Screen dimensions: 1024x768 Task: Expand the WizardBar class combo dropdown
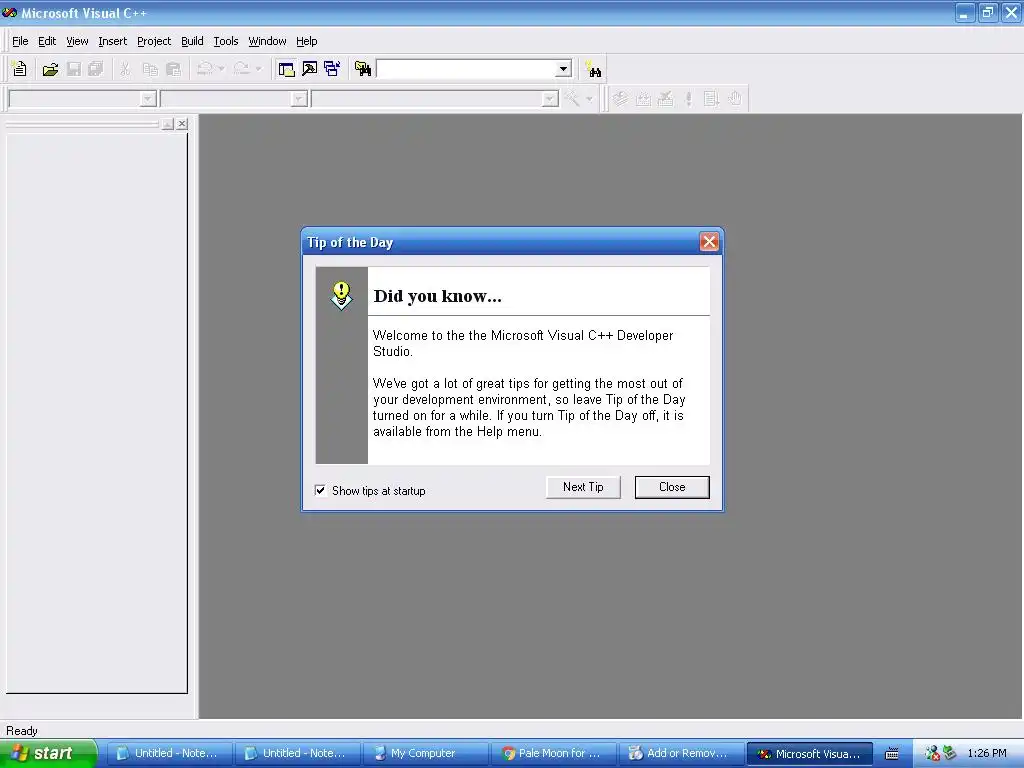pyautogui.click(x=148, y=99)
